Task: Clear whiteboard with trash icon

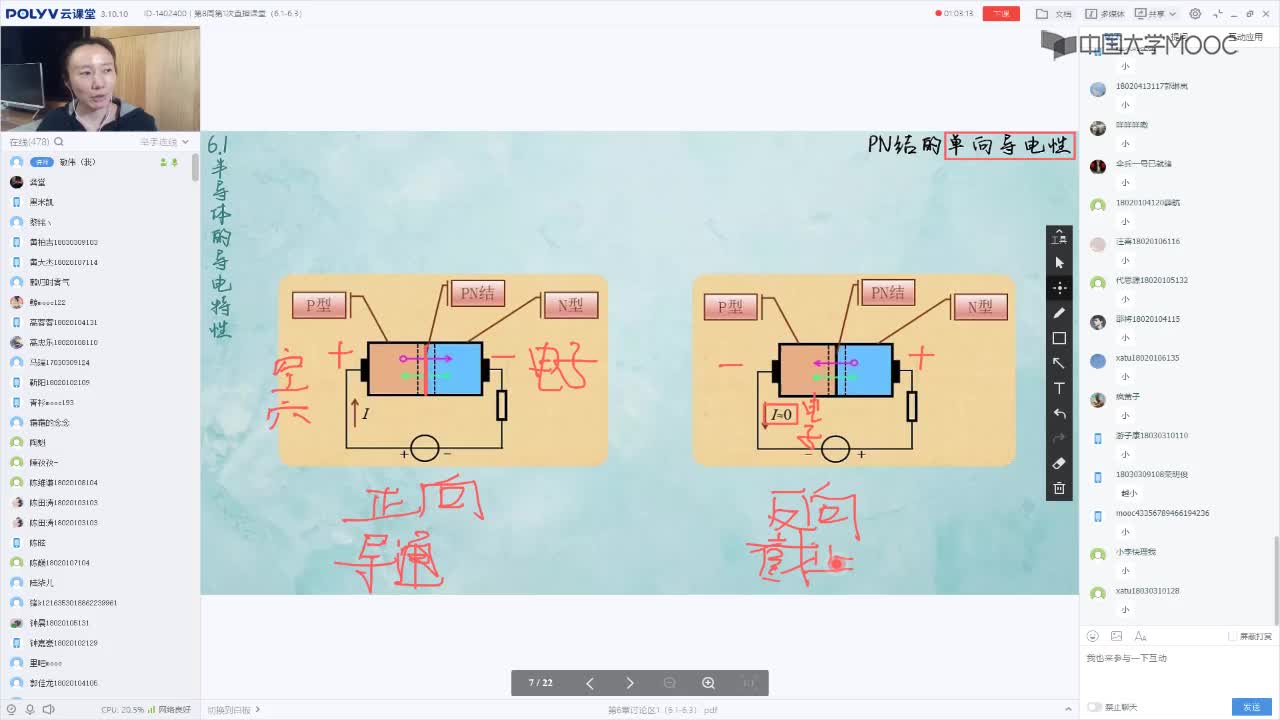Action: pyautogui.click(x=1059, y=488)
